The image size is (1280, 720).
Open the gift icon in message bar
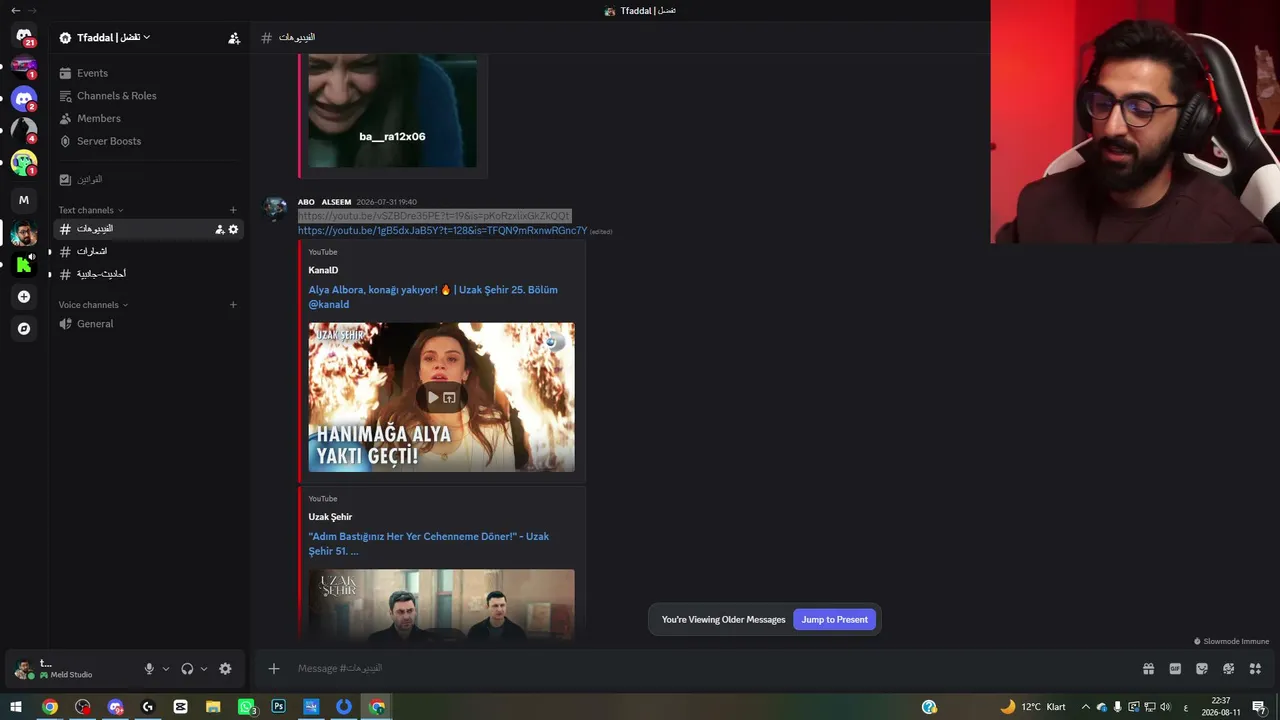pyautogui.click(x=1148, y=669)
